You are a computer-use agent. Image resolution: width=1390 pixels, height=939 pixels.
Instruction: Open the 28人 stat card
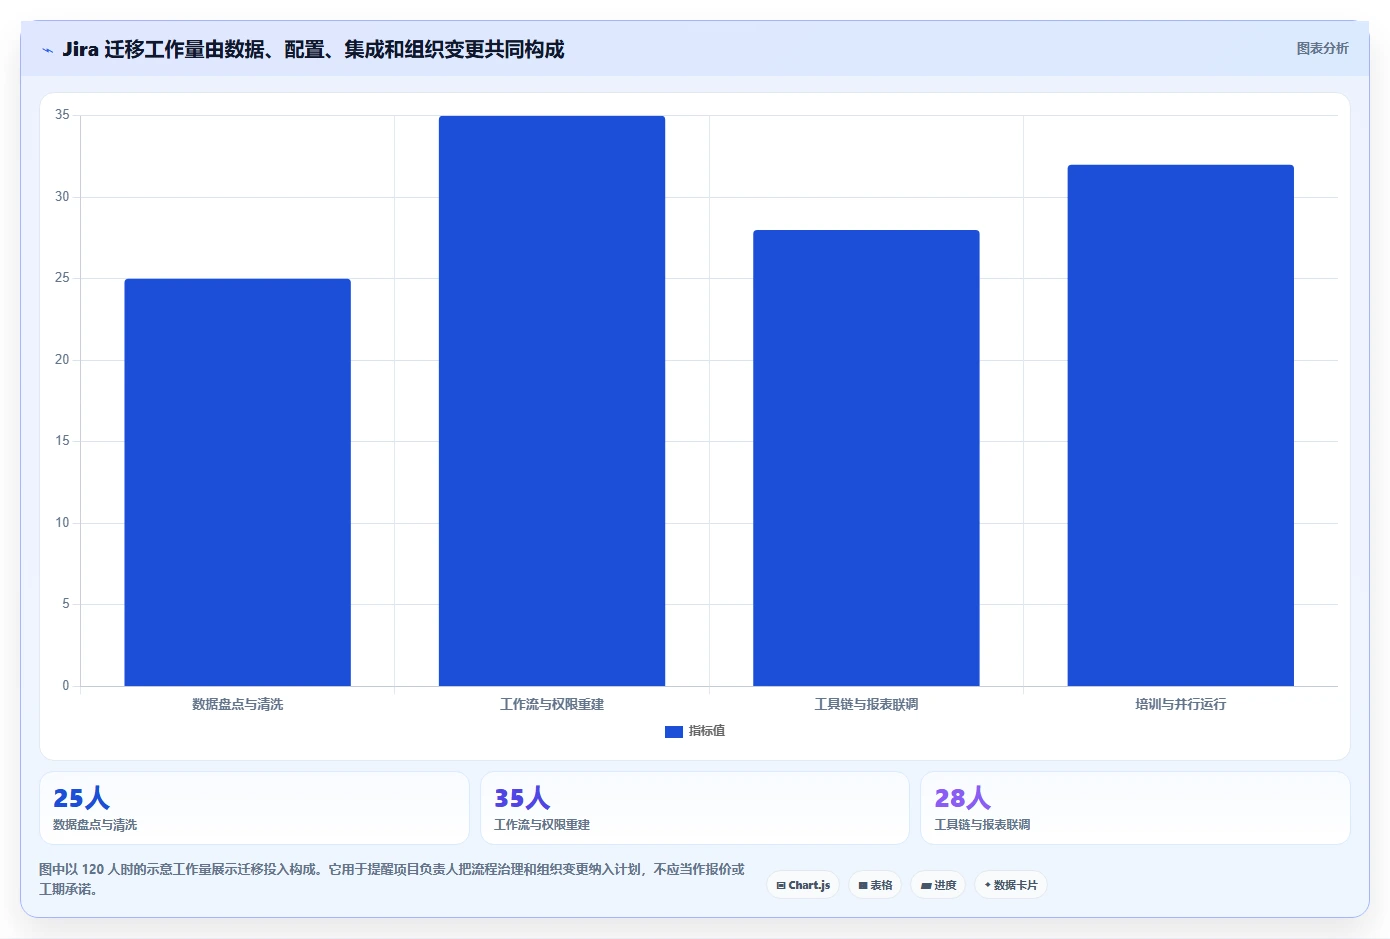(1135, 808)
